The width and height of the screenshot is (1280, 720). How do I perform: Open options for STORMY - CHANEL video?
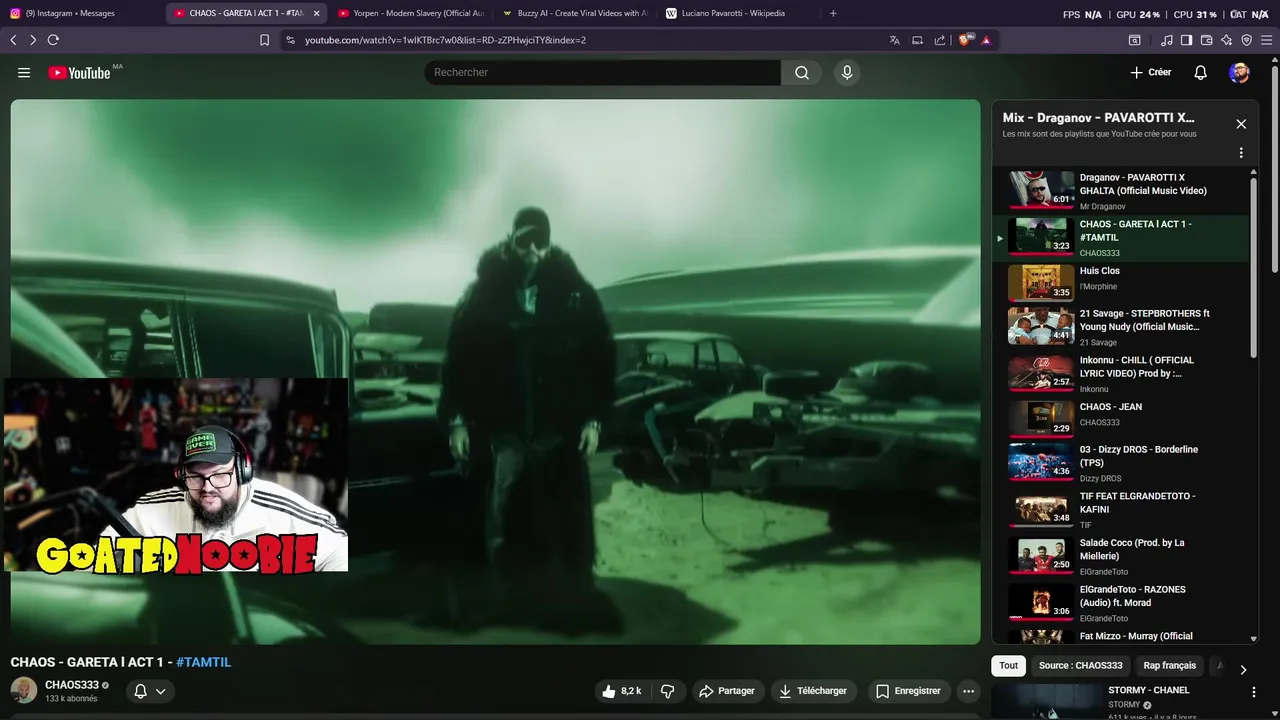[1253, 692]
